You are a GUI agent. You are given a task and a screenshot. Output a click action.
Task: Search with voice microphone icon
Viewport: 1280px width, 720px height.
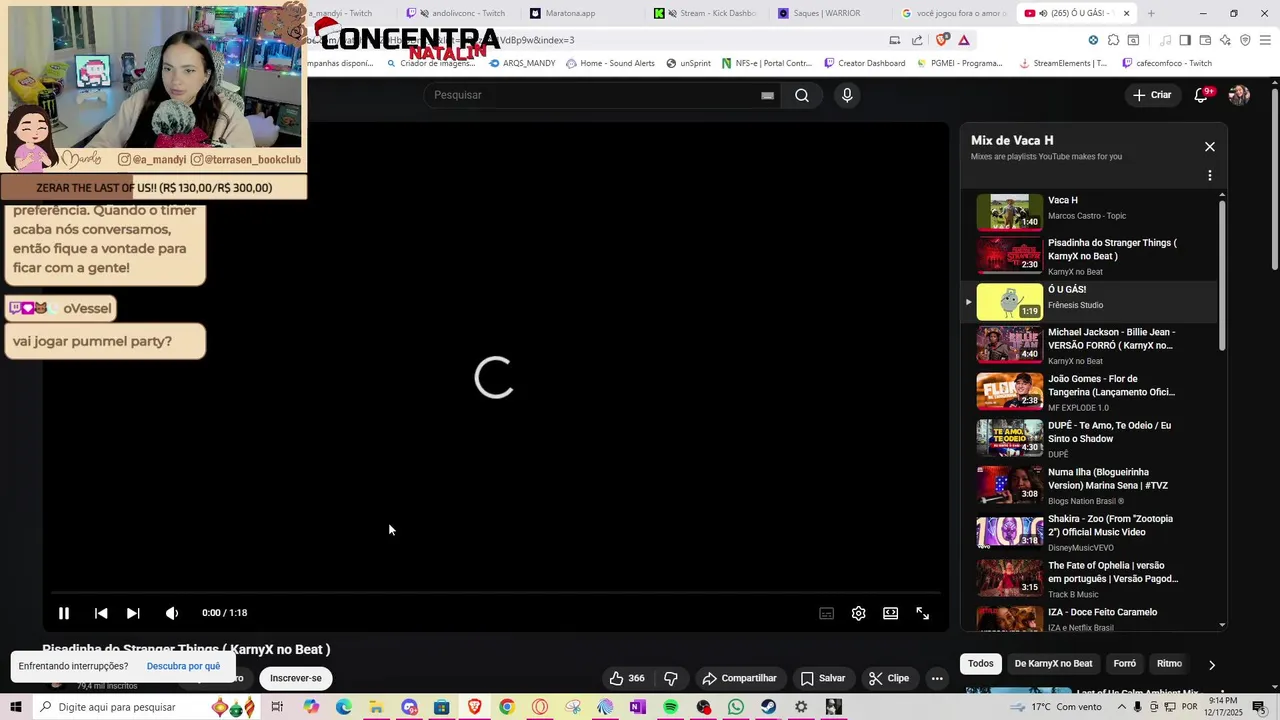(x=847, y=95)
